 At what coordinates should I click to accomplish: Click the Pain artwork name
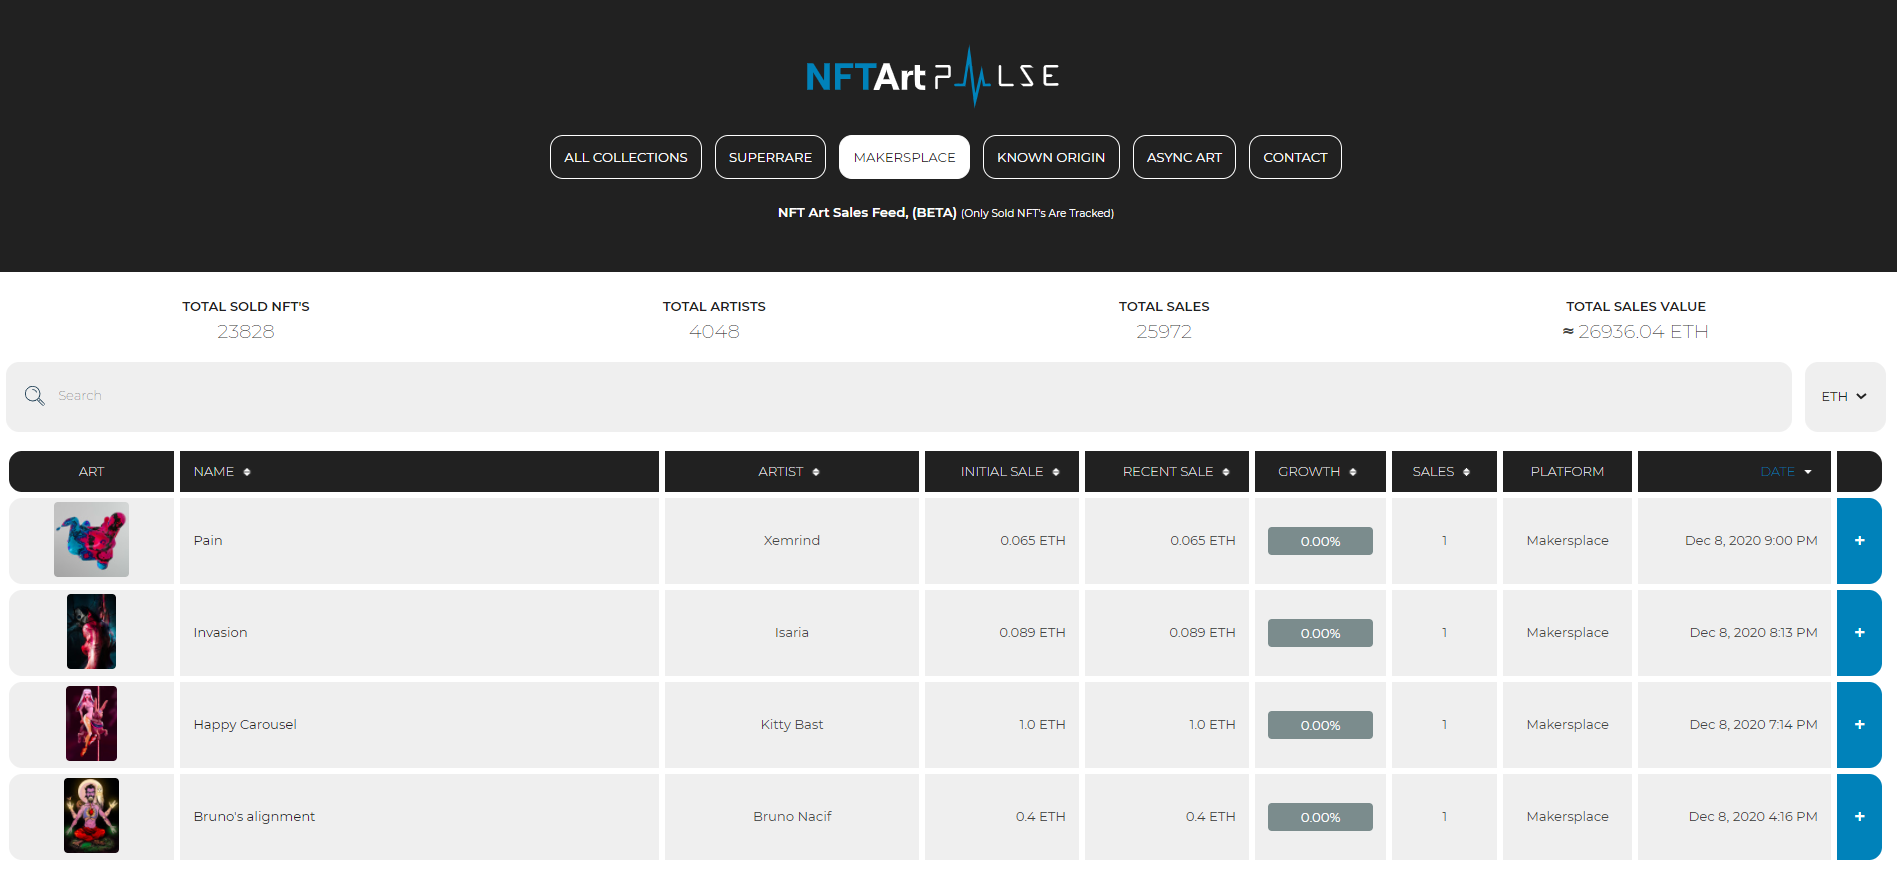tap(208, 541)
